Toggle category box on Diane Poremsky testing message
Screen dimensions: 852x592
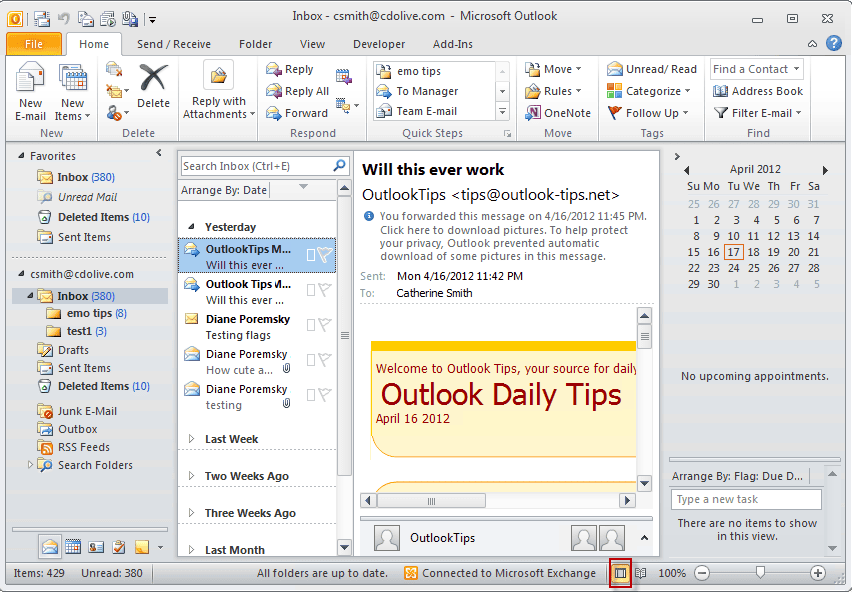pos(311,395)
